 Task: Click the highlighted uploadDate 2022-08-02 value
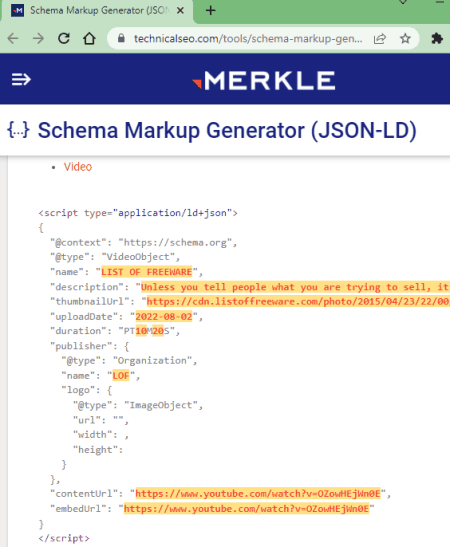click(164, 316)
